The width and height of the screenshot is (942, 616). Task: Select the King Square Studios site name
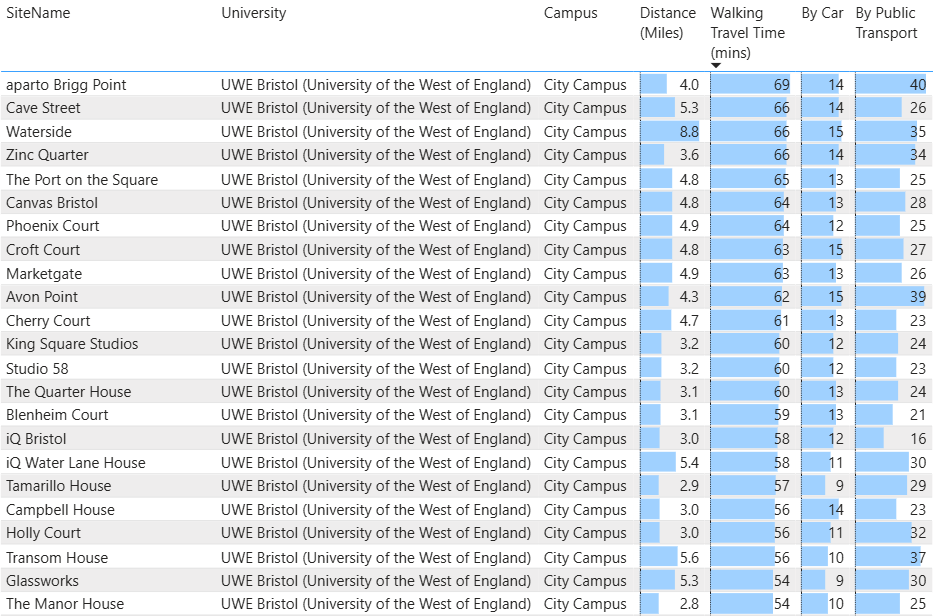[x=72, y=344]
